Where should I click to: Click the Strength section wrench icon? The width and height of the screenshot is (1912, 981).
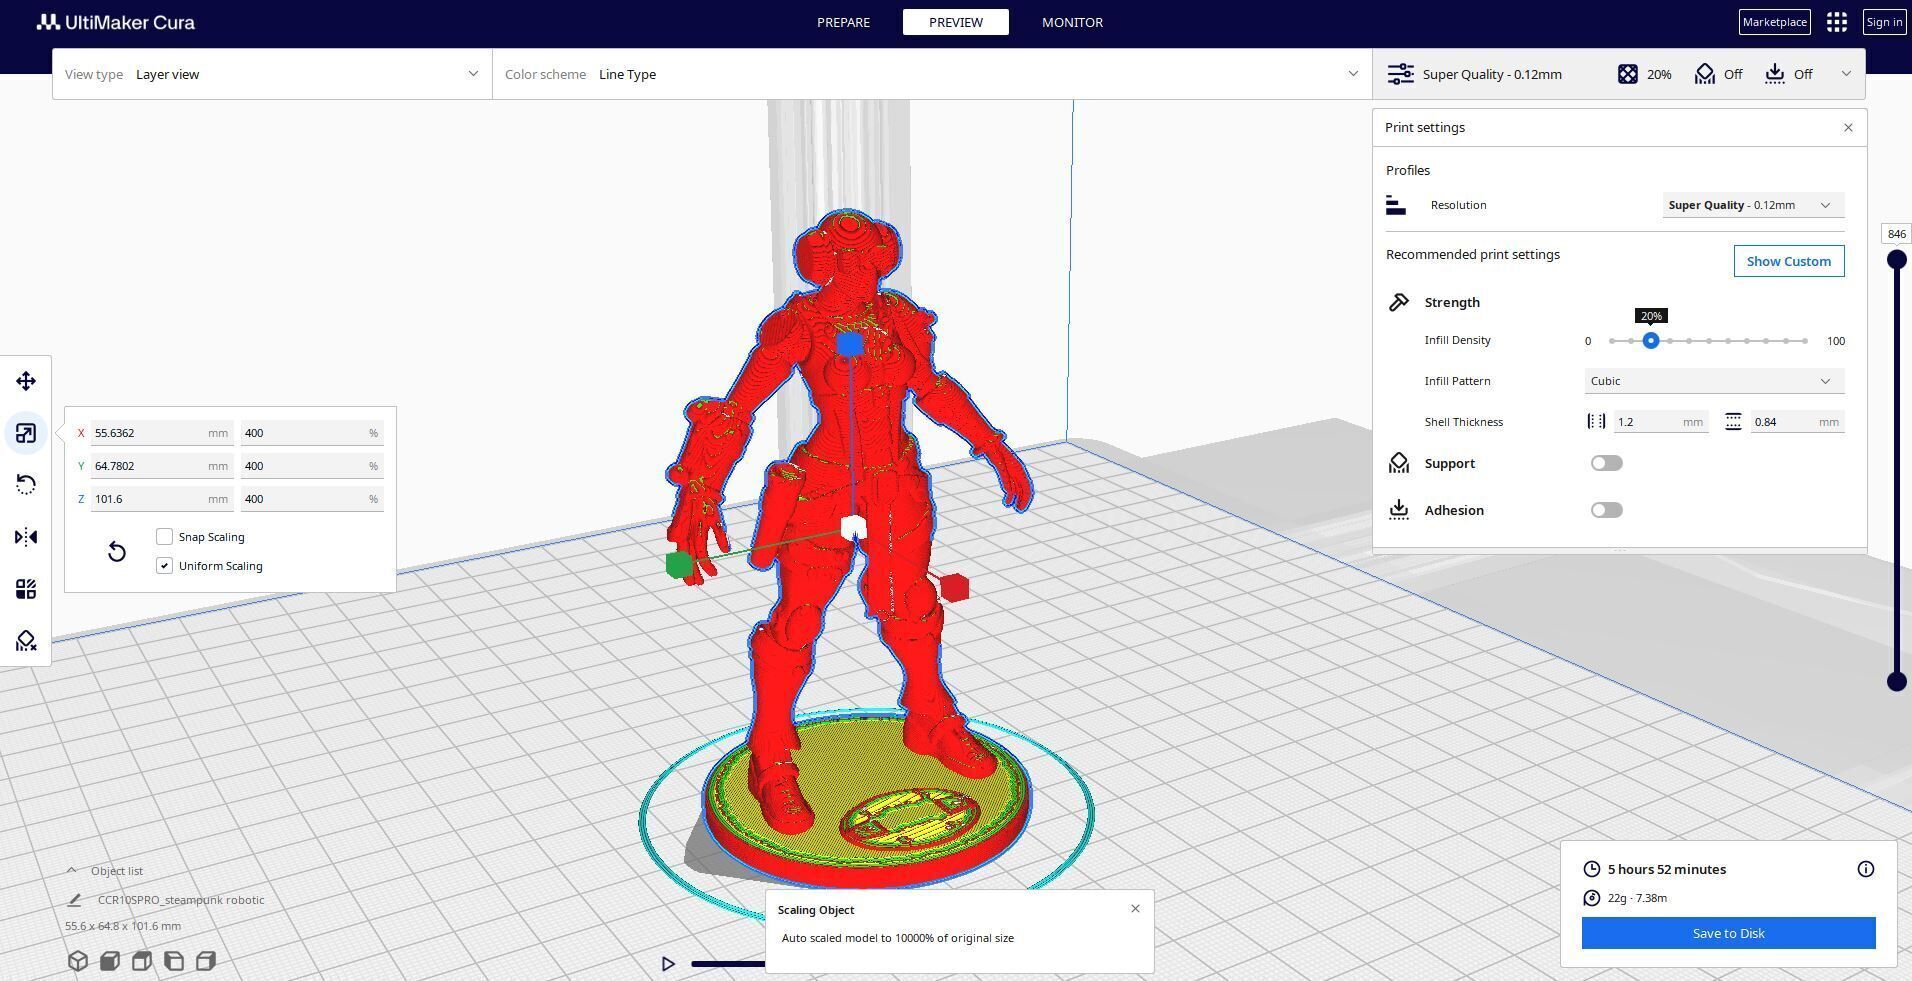pos(1399,302)
